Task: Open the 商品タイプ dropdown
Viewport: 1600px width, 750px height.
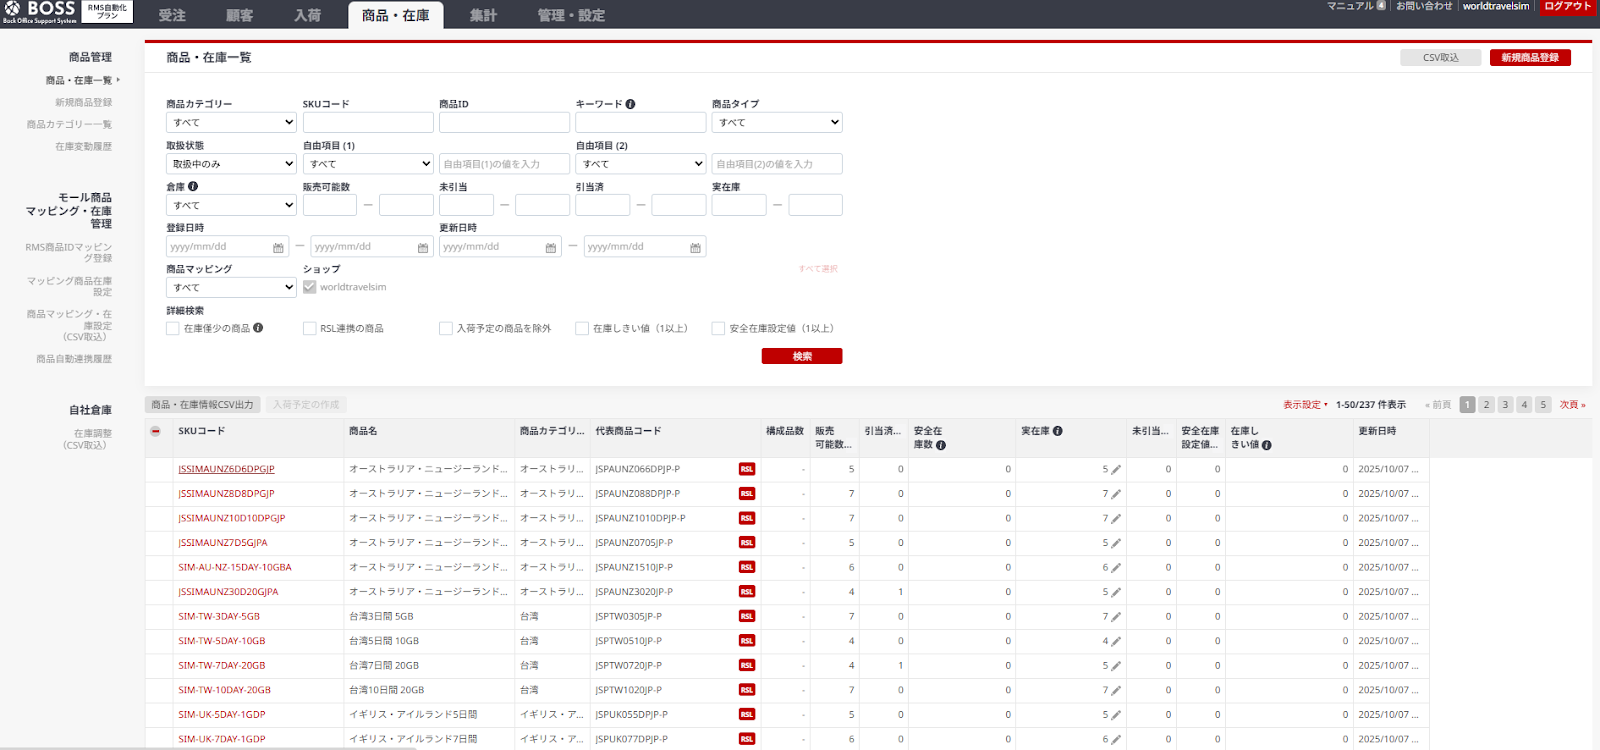Action: [x=777, y=122]
